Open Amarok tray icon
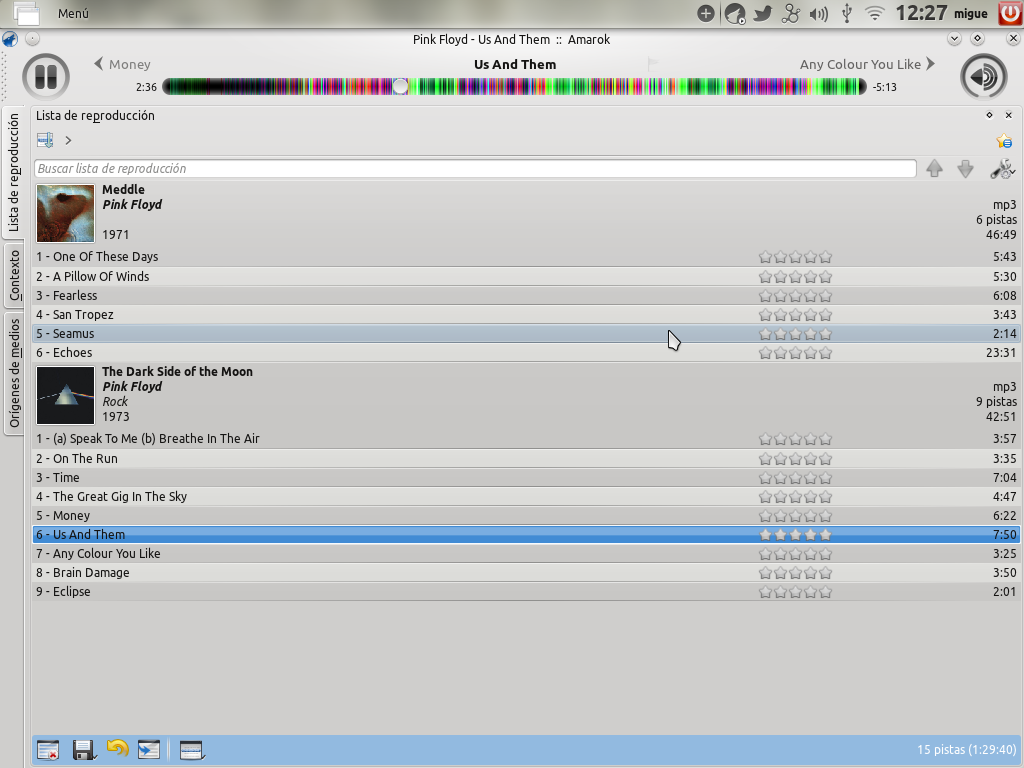The image size is (1024, 768). click(x=735, y=14)
